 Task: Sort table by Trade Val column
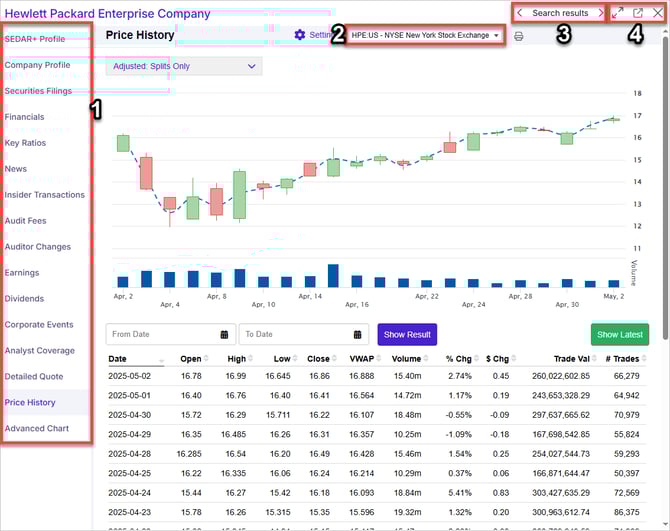point(575,359)
